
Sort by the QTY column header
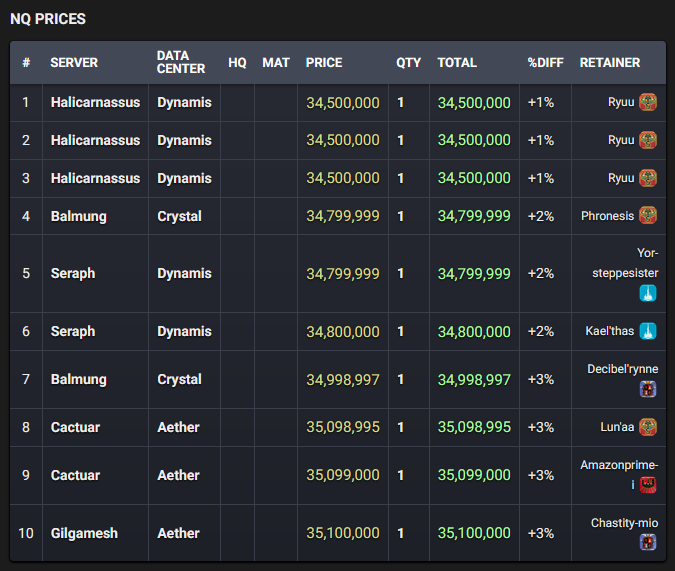[409, 62]
